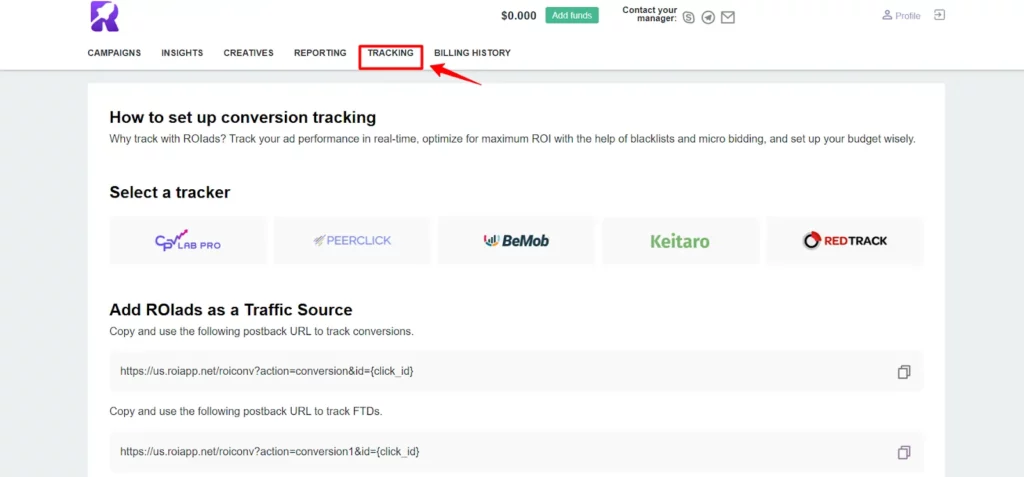Open email manager contact icon
The image size is (1024, 477).
[728, 18]
